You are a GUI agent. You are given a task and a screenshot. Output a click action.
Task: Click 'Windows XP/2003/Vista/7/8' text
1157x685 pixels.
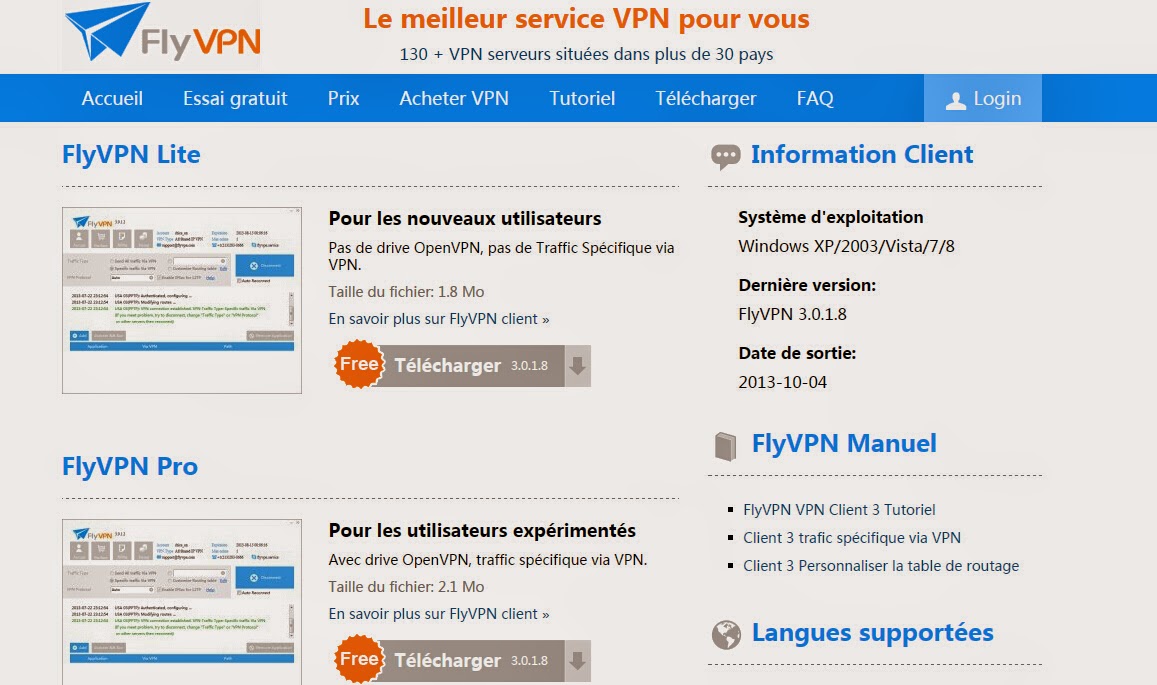tap(846, 247)
